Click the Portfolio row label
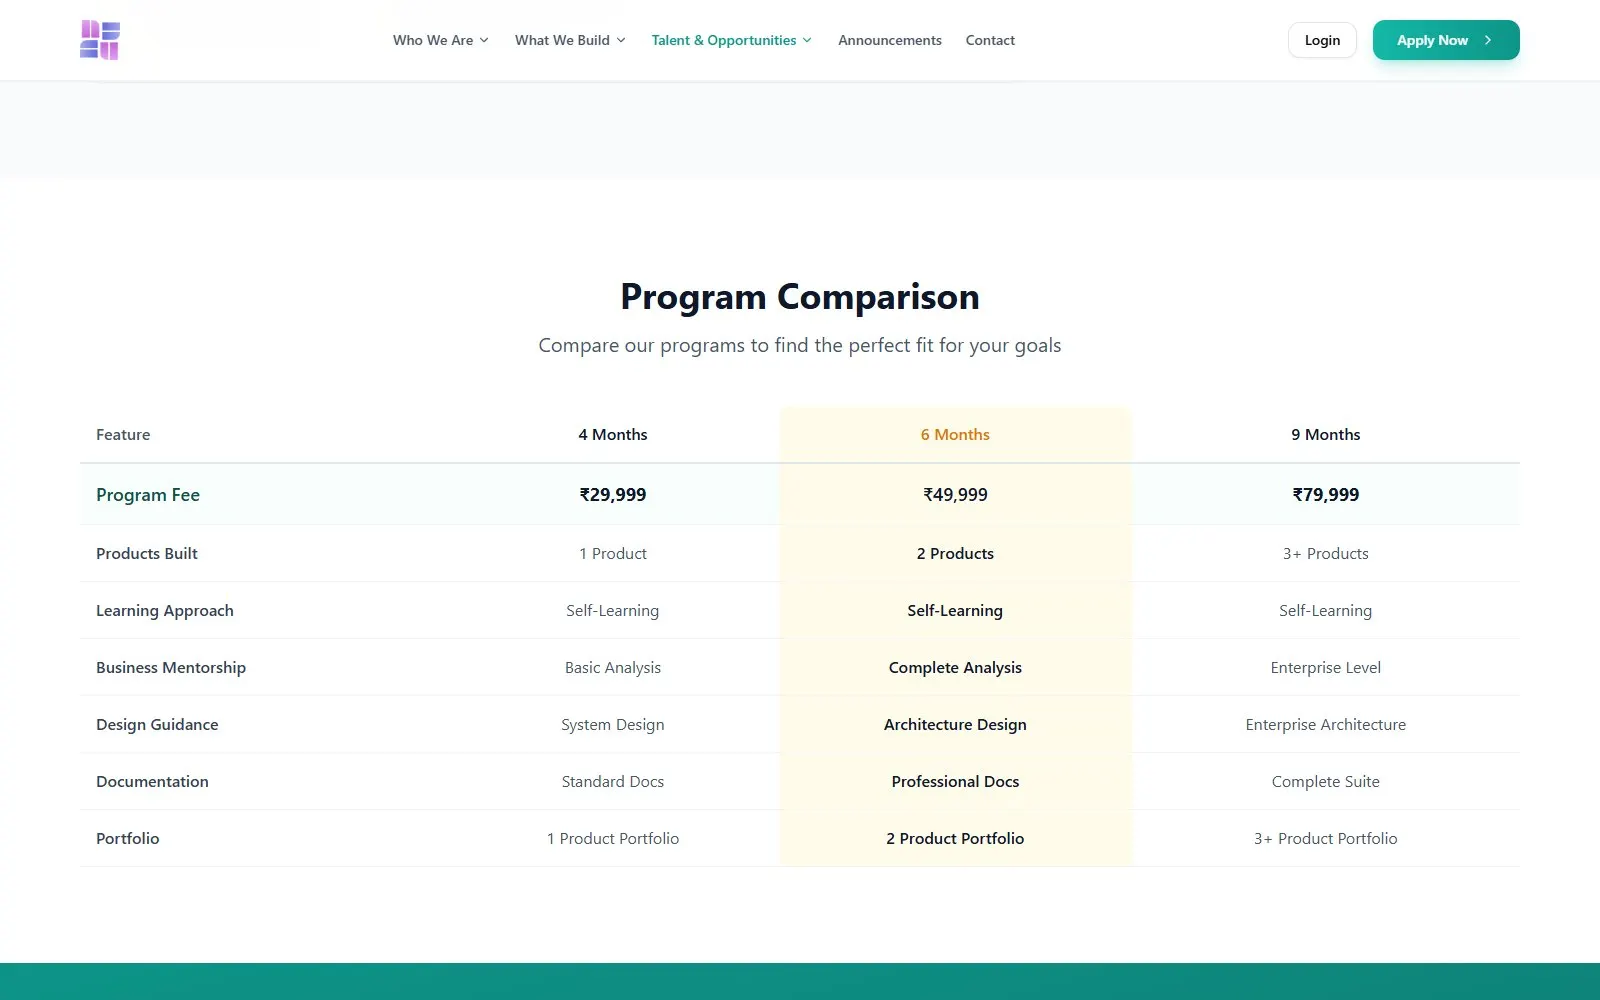This screenshot has width=1600, height=1000. pos(128,838)
